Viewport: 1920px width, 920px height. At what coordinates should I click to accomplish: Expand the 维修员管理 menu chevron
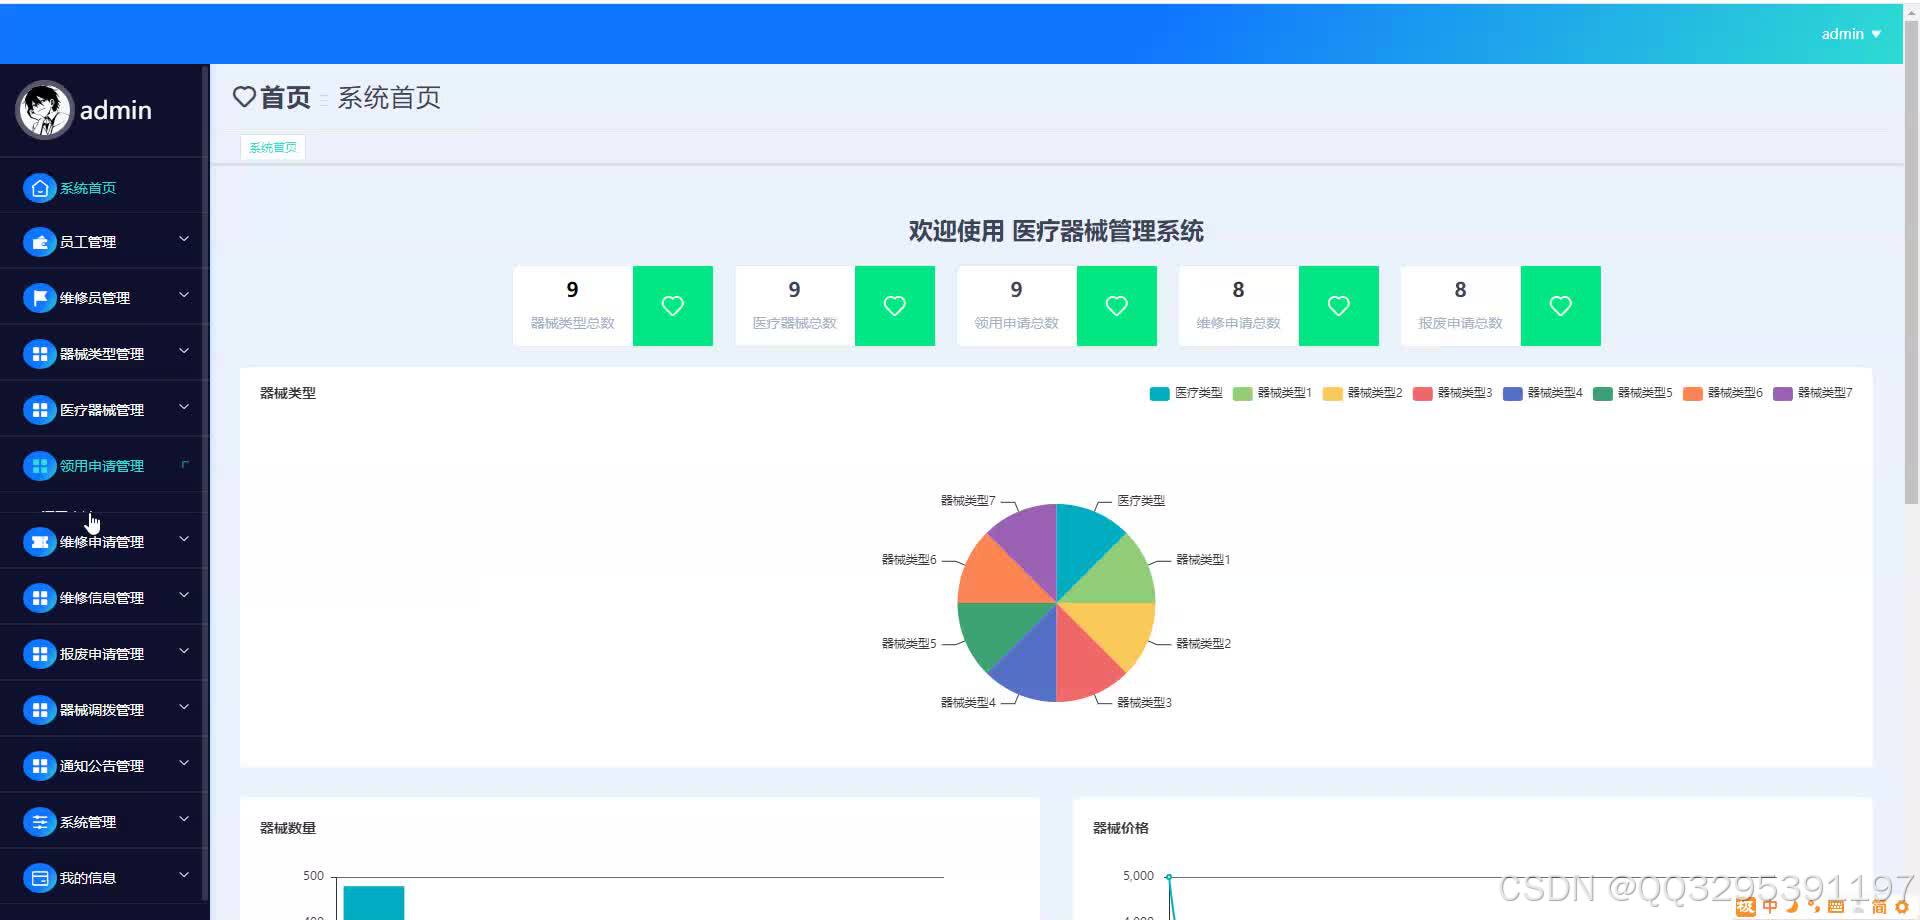click(x=184, y=295)
